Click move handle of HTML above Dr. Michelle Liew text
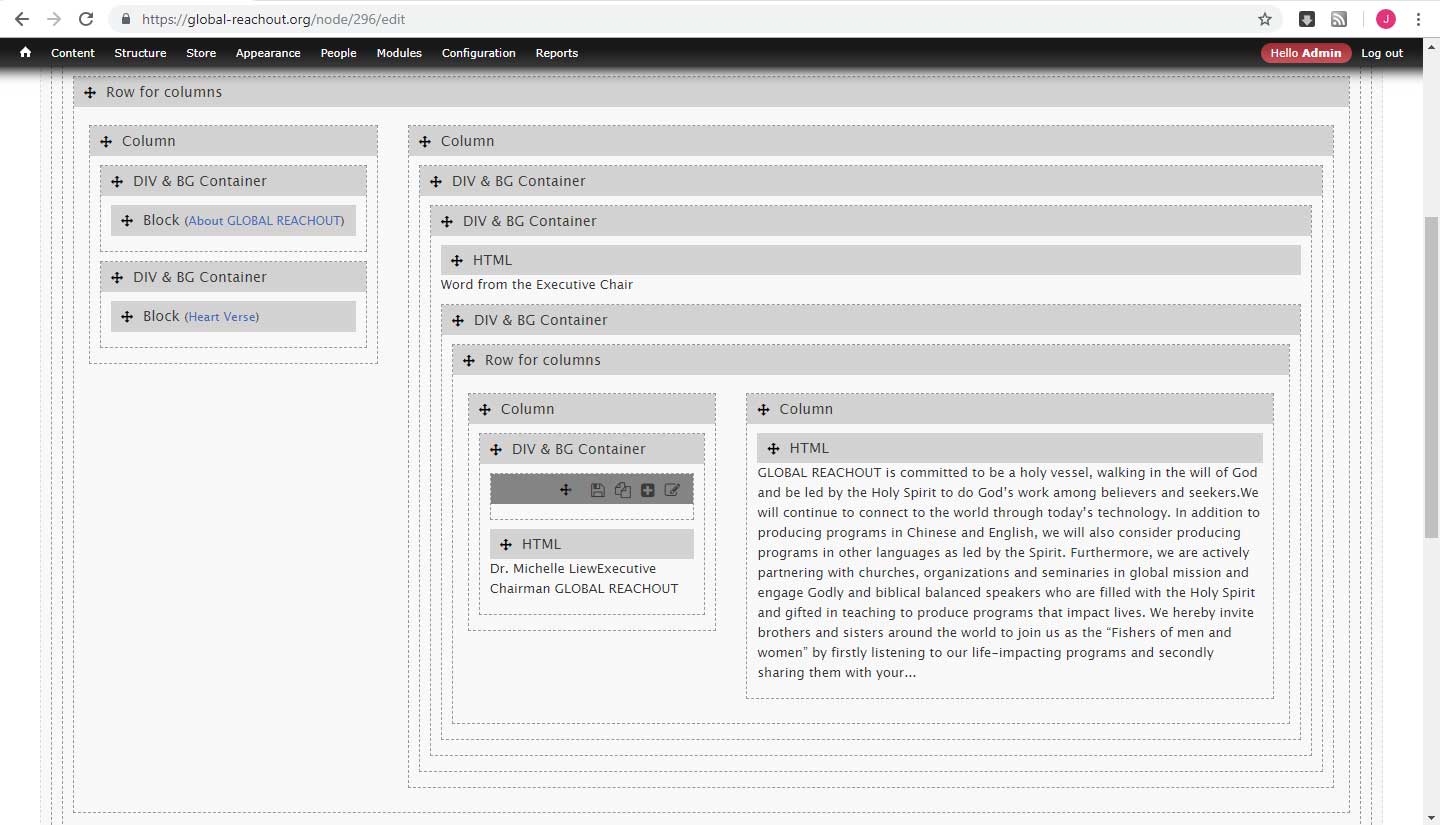The image size is (1440, 825). [x=506, y=545]
